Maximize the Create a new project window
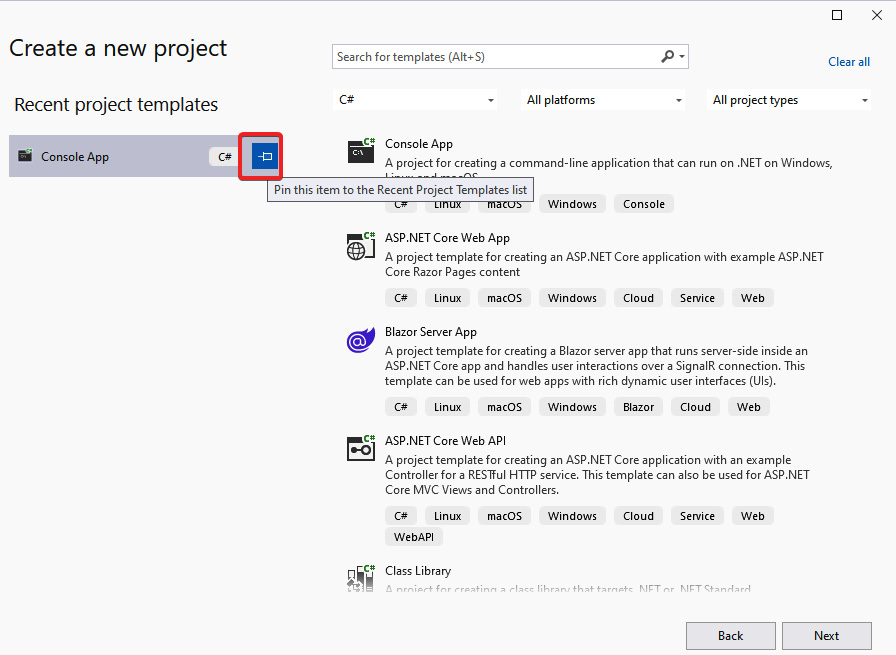Viewport: 896px width, 655px height. click(x=837, y=15)
